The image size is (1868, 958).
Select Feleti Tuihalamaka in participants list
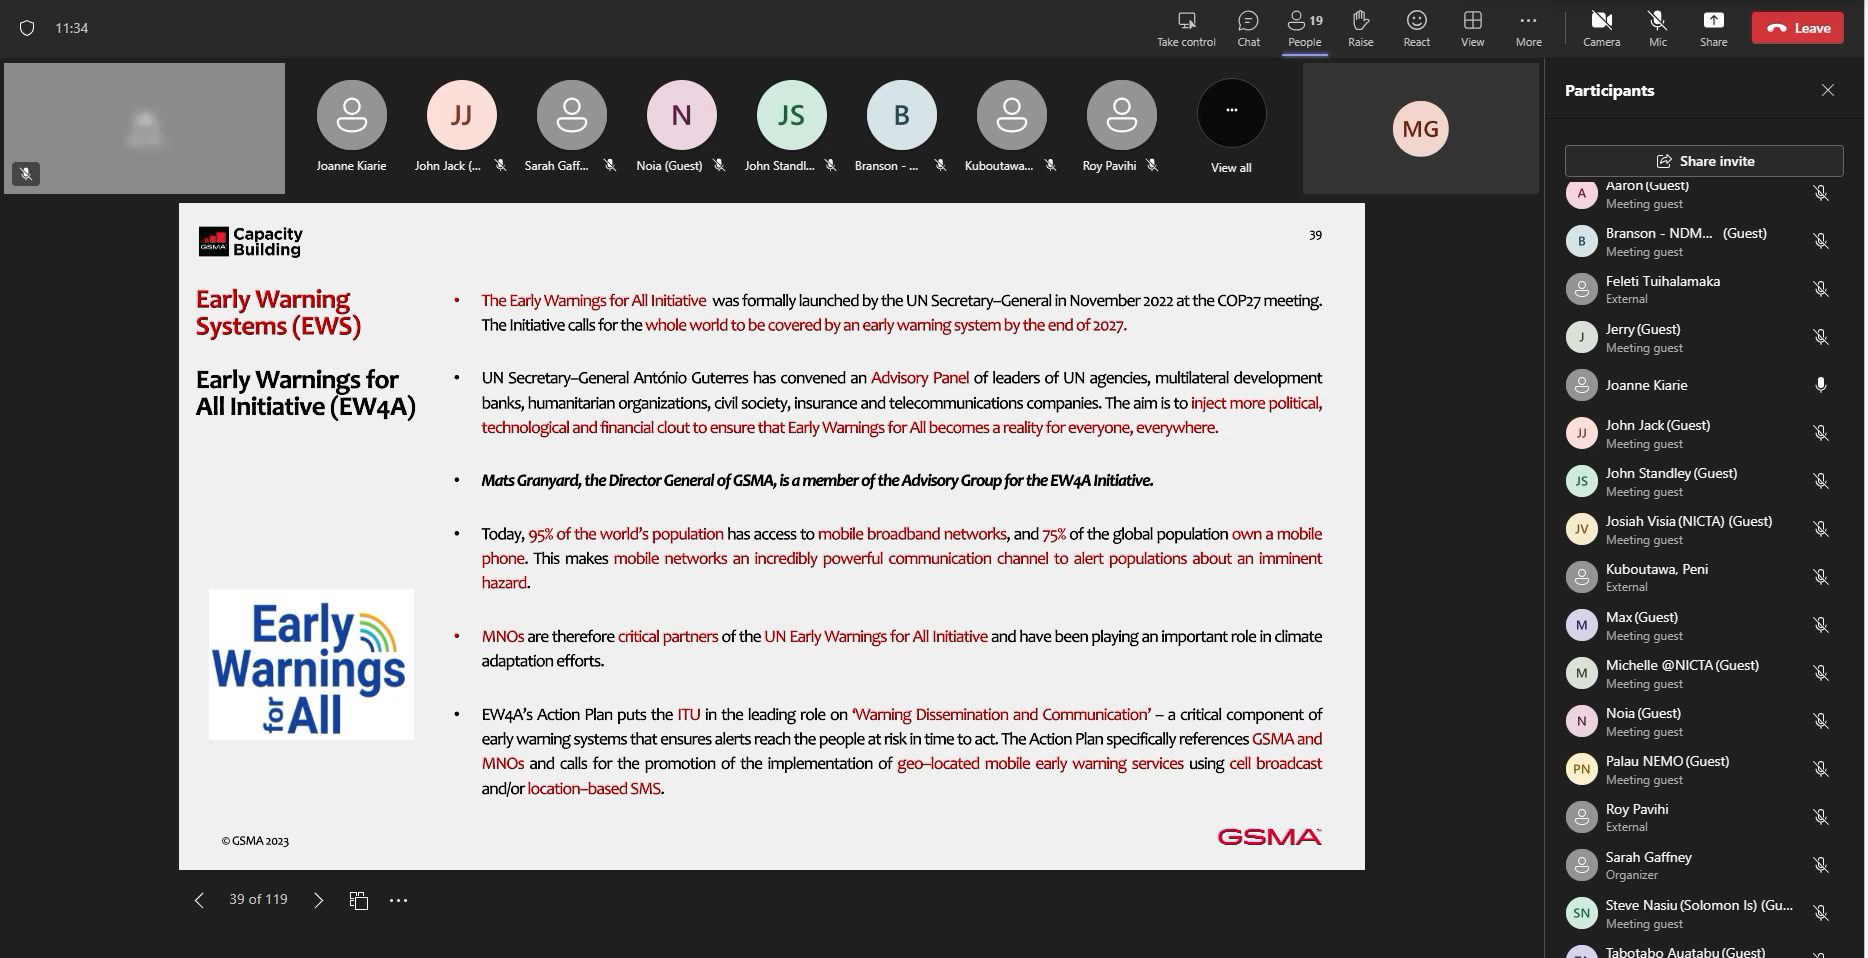(1704, 289)
